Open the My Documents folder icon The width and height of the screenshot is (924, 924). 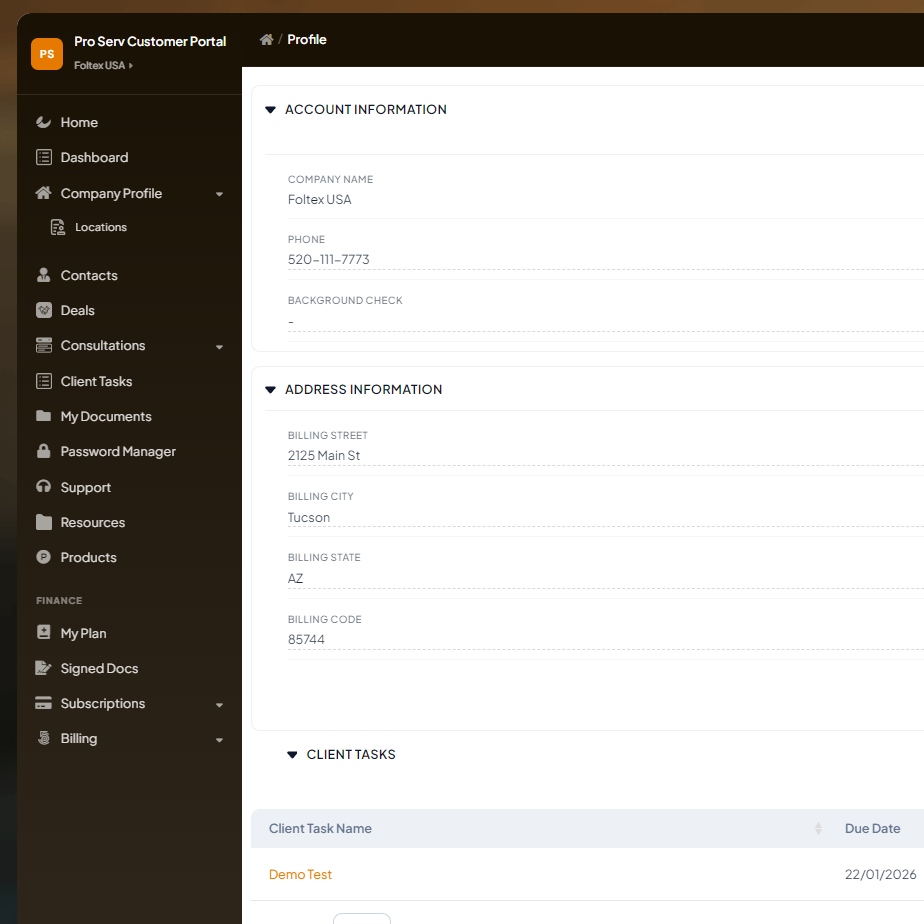coord(44,416)
